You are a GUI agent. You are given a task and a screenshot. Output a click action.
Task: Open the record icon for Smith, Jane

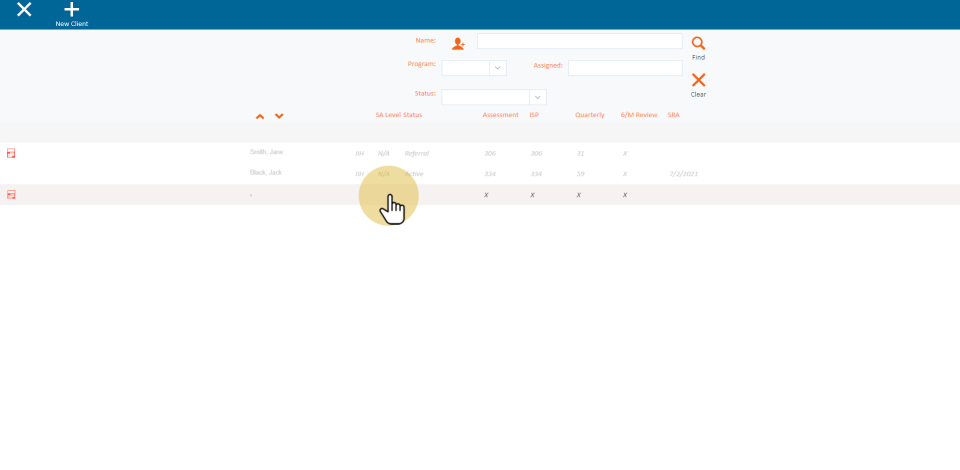(x=11, y=153)
